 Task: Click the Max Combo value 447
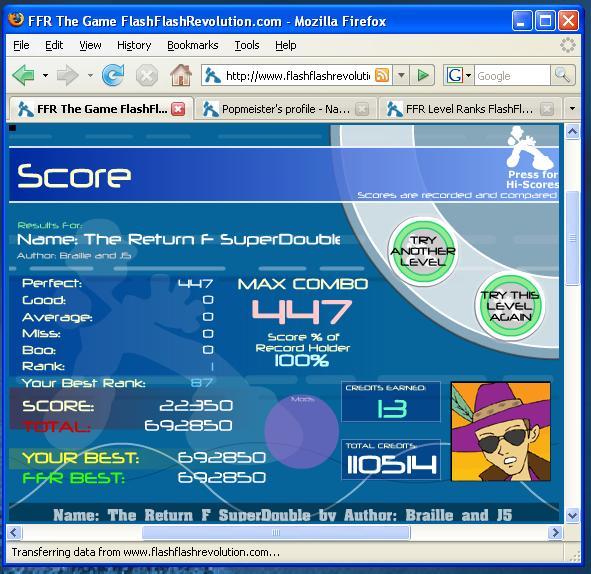tap(302, 312)
